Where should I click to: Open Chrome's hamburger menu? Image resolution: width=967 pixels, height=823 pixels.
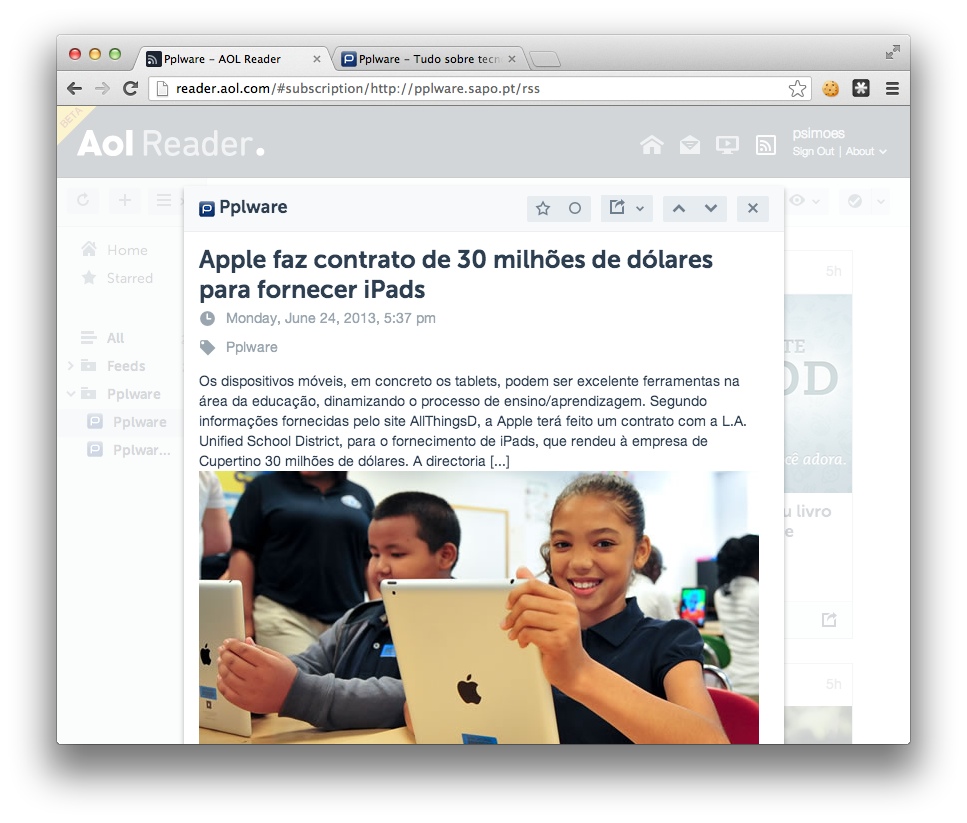891,88
